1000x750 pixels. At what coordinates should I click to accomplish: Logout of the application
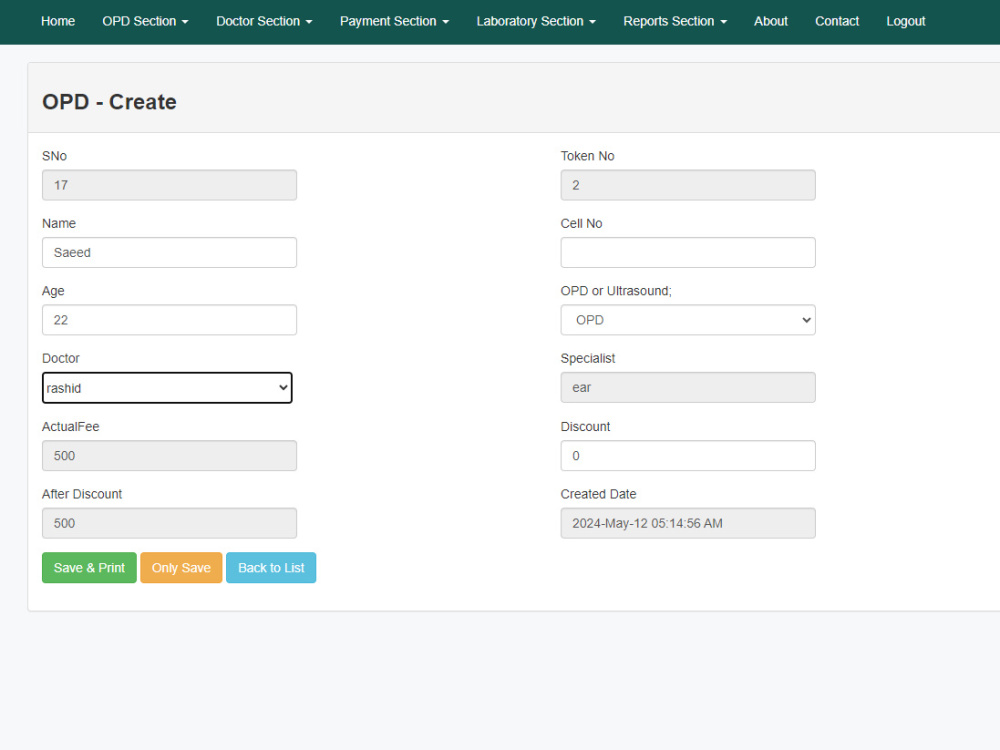[x=904, y=21]
